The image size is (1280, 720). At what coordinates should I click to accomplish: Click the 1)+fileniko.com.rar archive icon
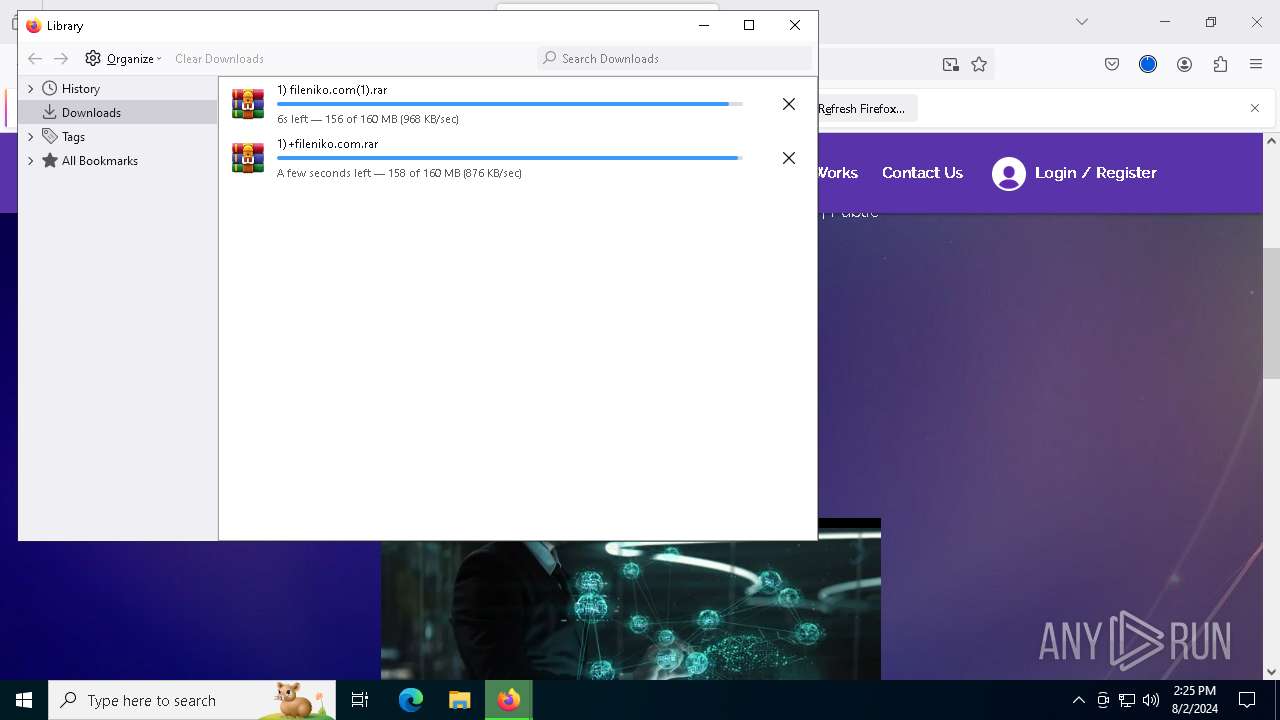coord(248,158)
